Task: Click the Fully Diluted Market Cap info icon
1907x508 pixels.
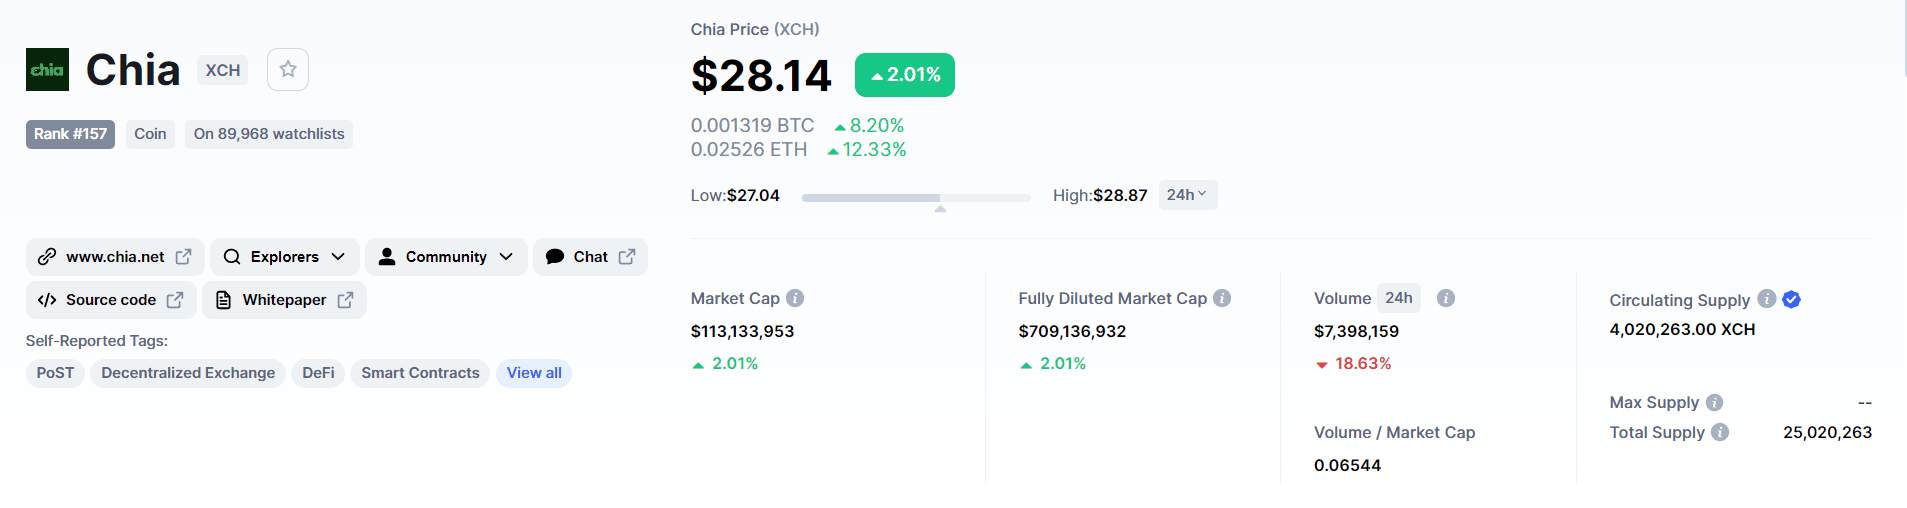Action: pyautogui.click(x=1222, y=298)
